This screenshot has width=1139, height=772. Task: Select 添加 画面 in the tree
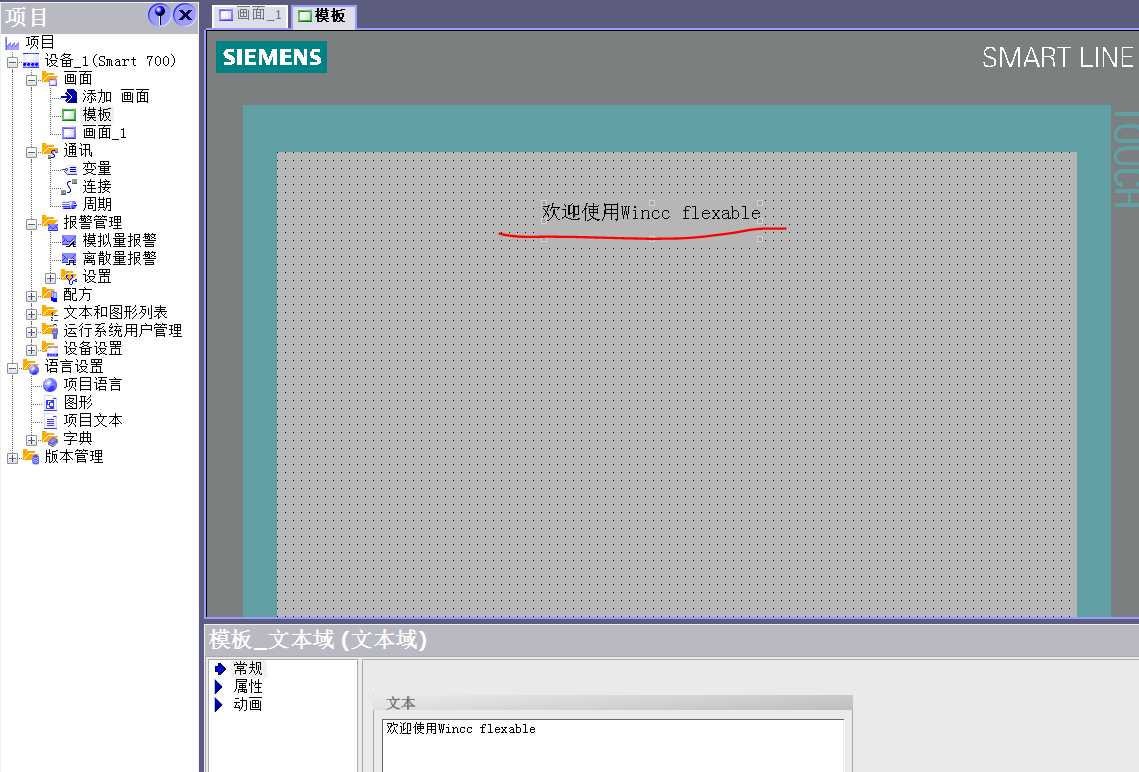click(x=115, y=97)
